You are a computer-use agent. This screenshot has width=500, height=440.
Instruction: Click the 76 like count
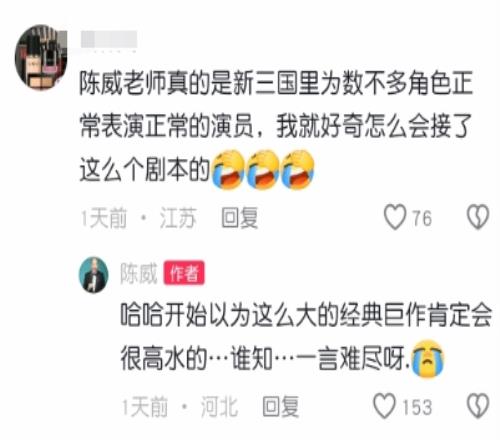click(422, 218)
